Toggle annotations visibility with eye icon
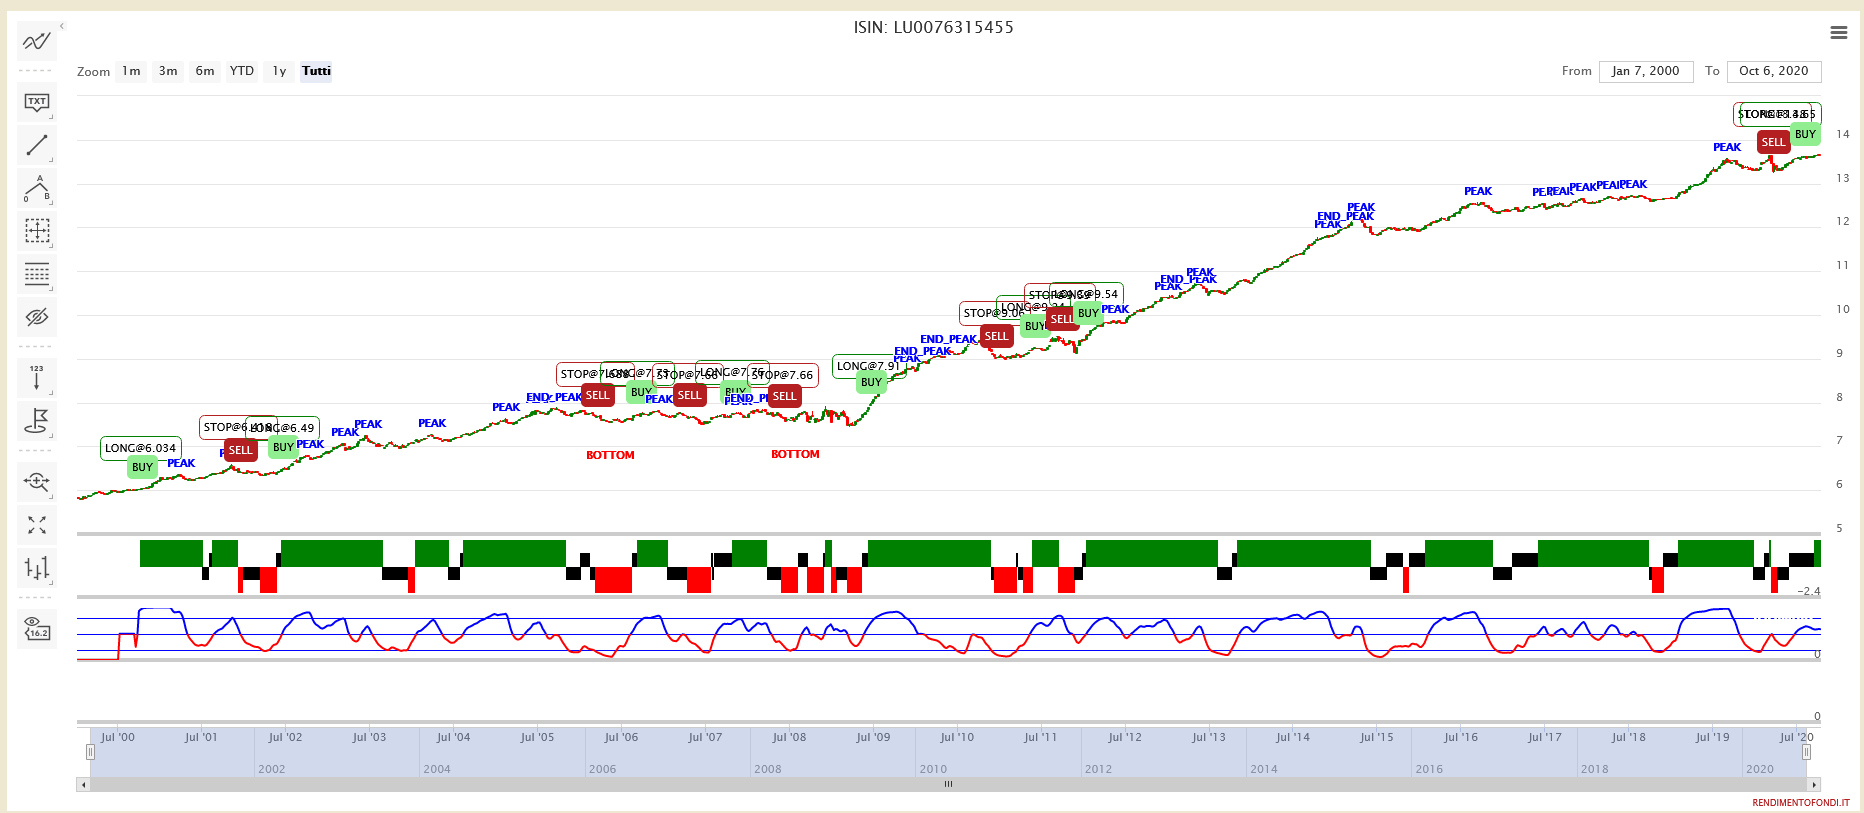The width and height of the screenshot is (1864, 813). coord(37,317)
